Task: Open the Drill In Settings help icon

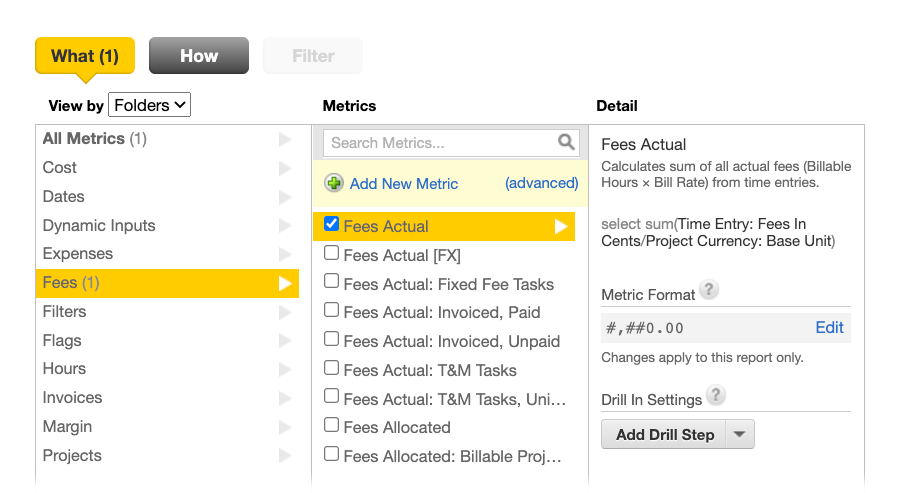Action: coord(715,395)
